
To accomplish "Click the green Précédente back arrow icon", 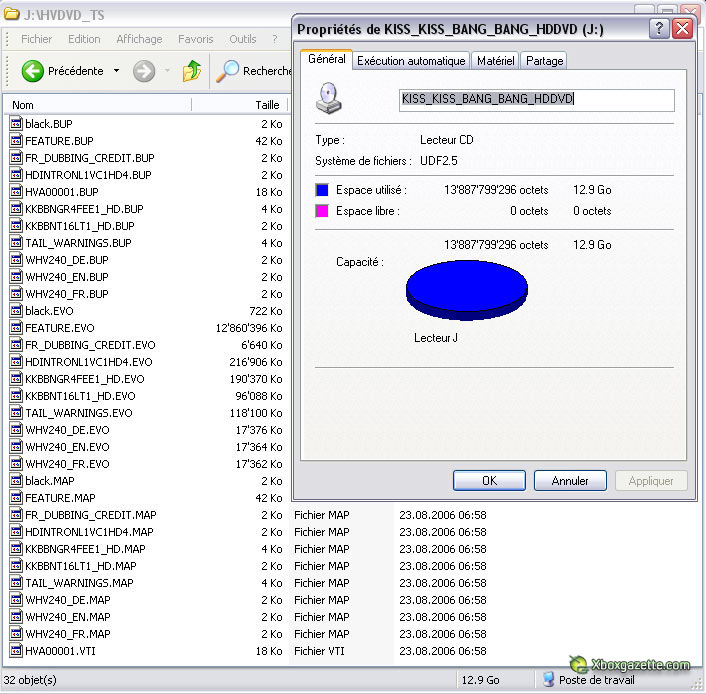I will point(33,71).
